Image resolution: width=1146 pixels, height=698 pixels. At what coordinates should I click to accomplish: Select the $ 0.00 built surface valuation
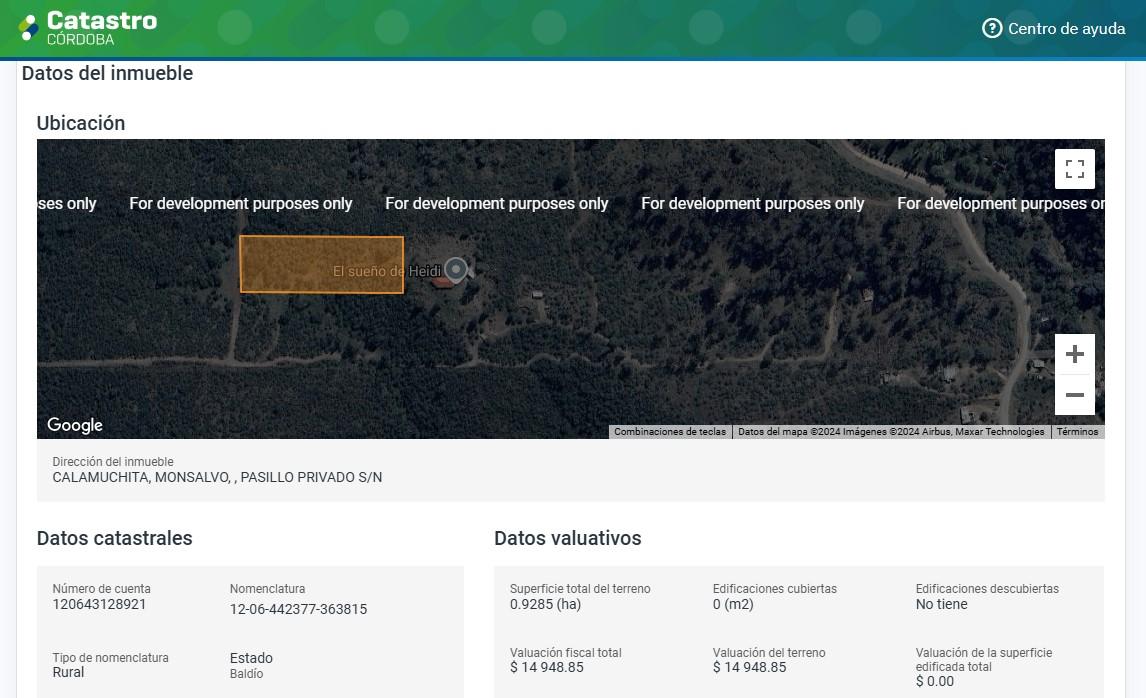point(935,681)
